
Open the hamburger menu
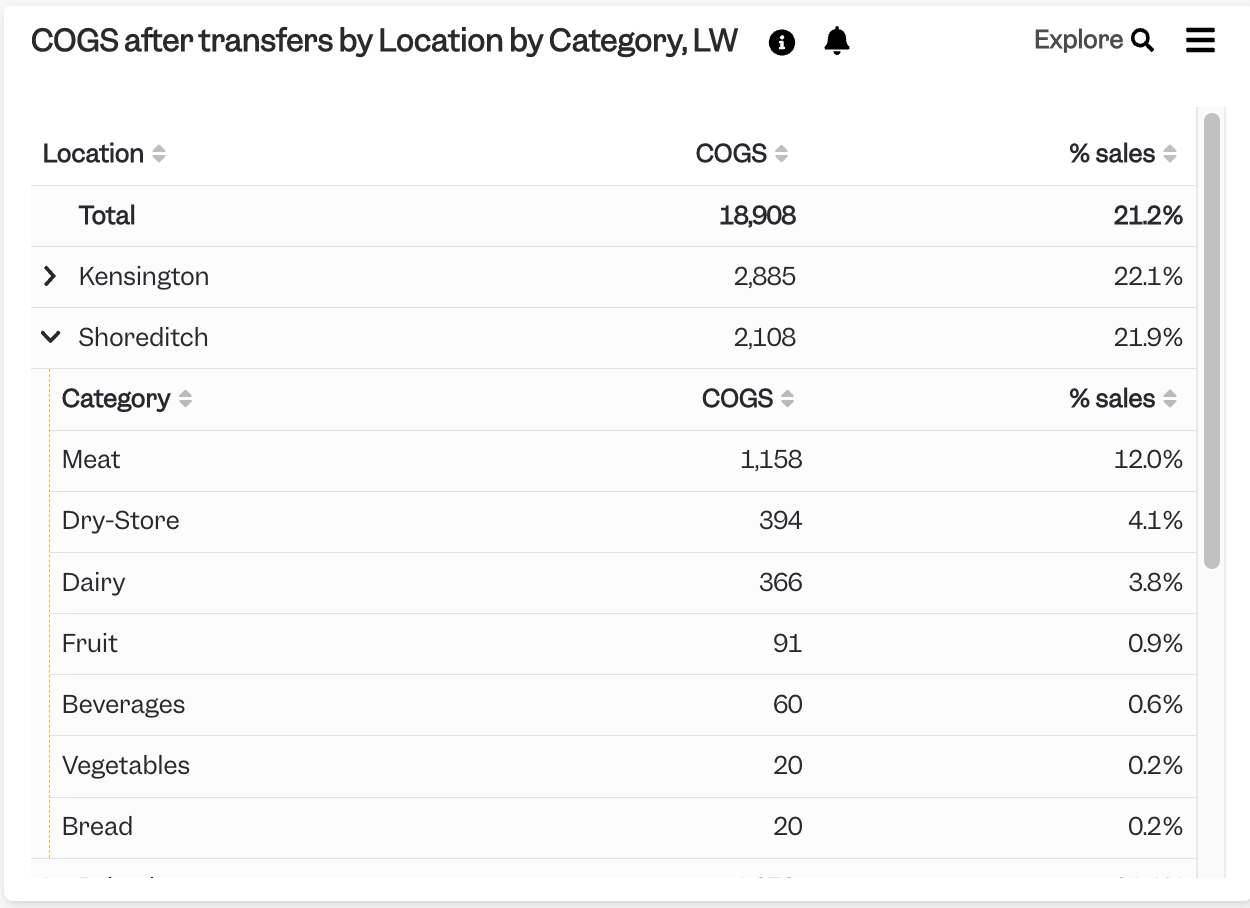coord(1200,40)
